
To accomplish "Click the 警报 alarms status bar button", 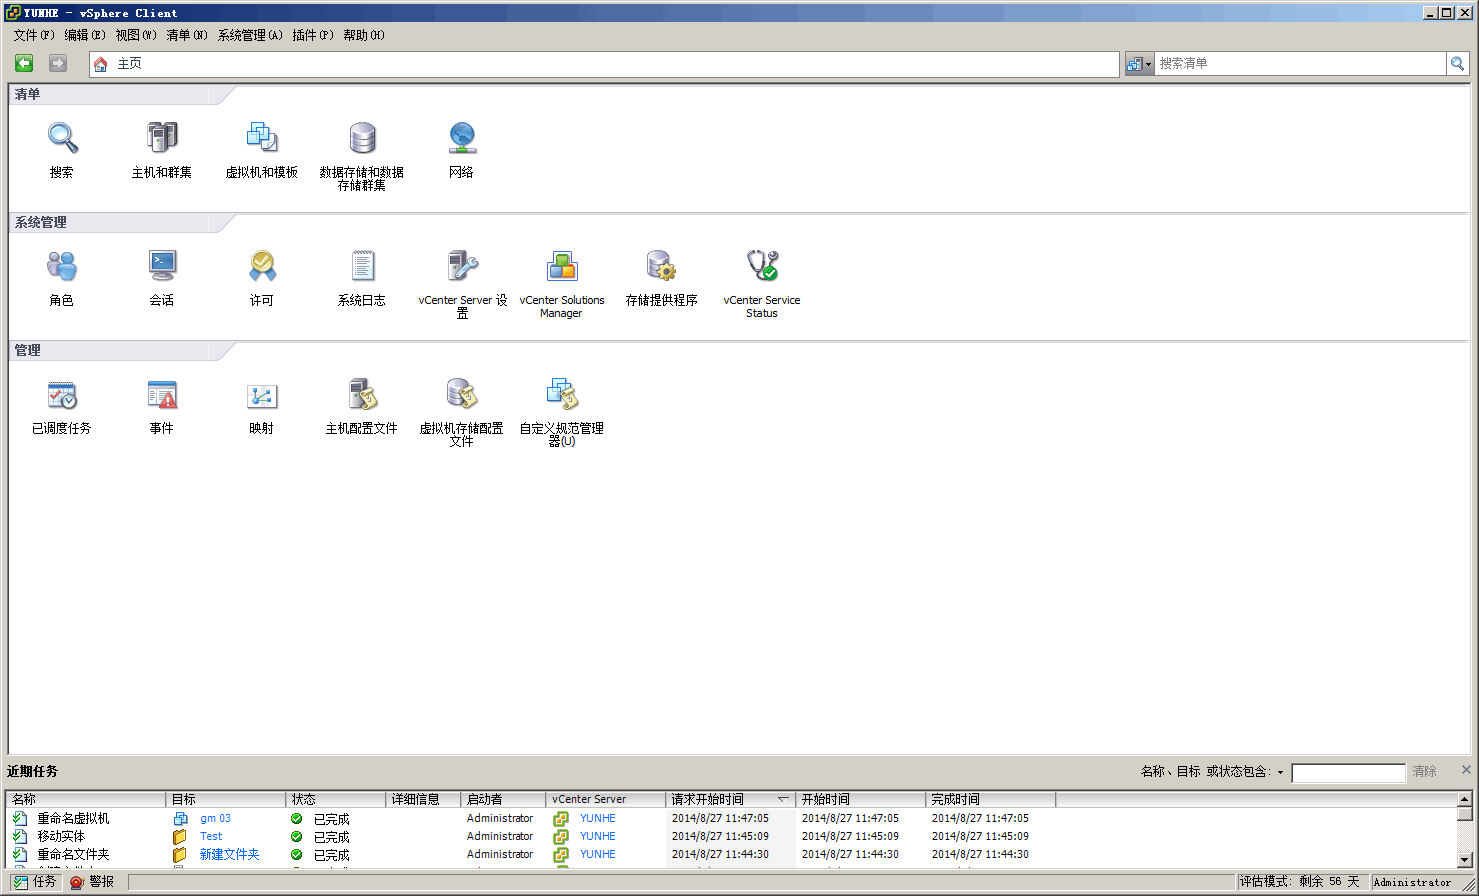I will coord(92,882).
